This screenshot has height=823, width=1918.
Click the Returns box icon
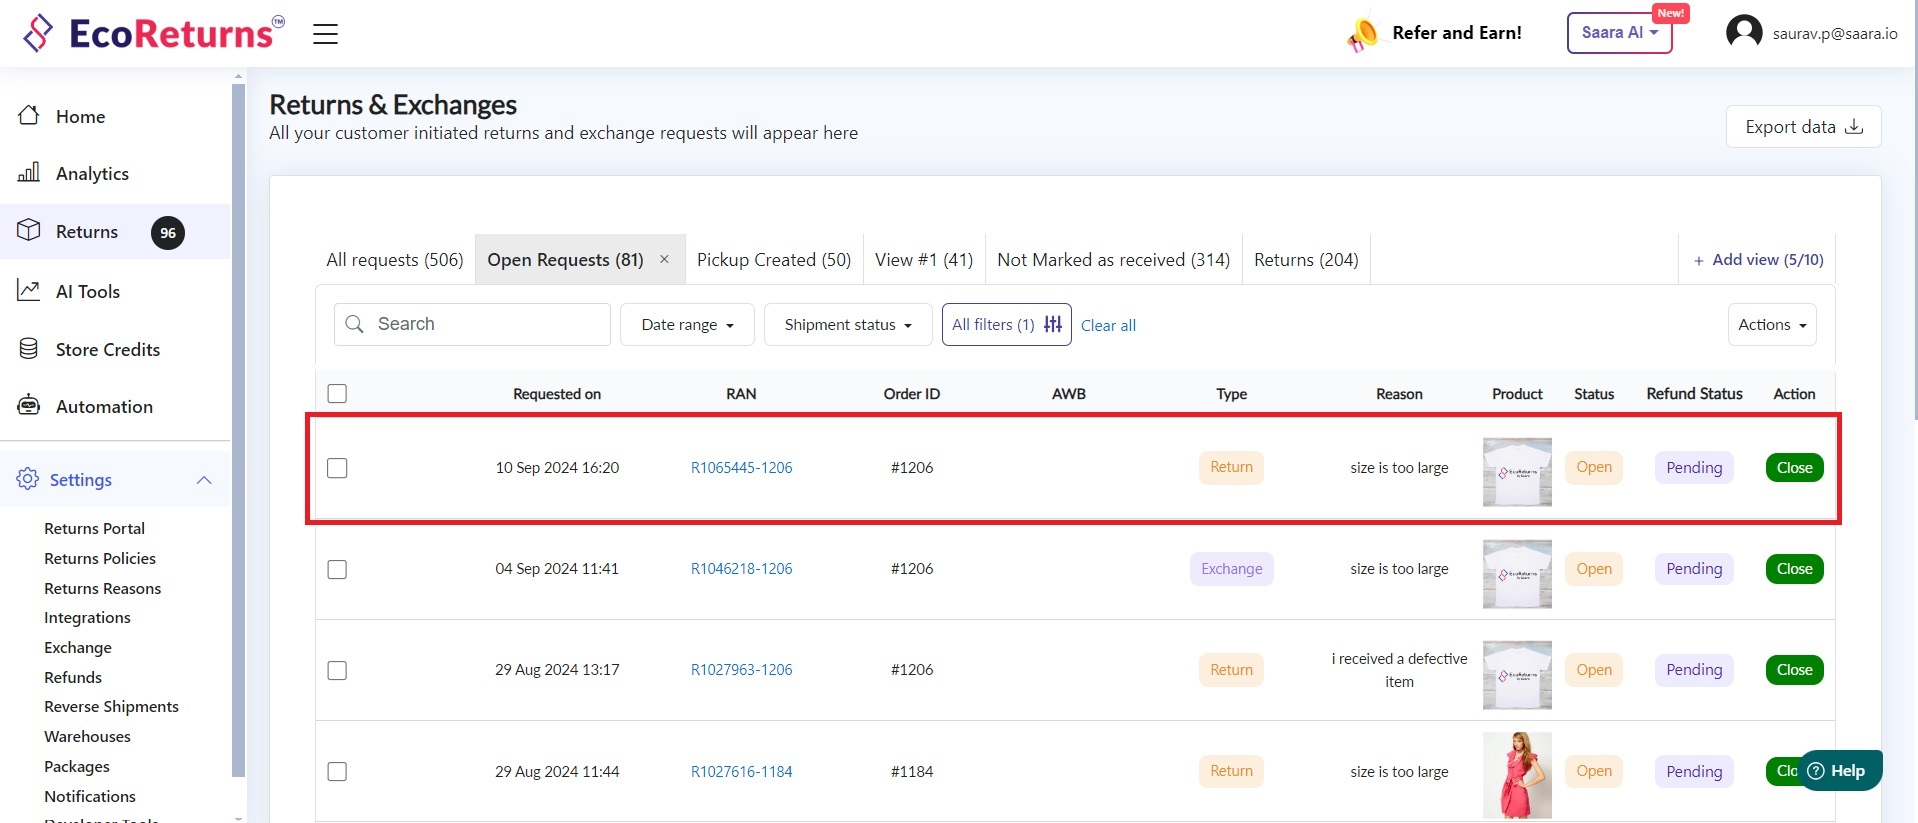pyautogui.click(x=29, y=231)
